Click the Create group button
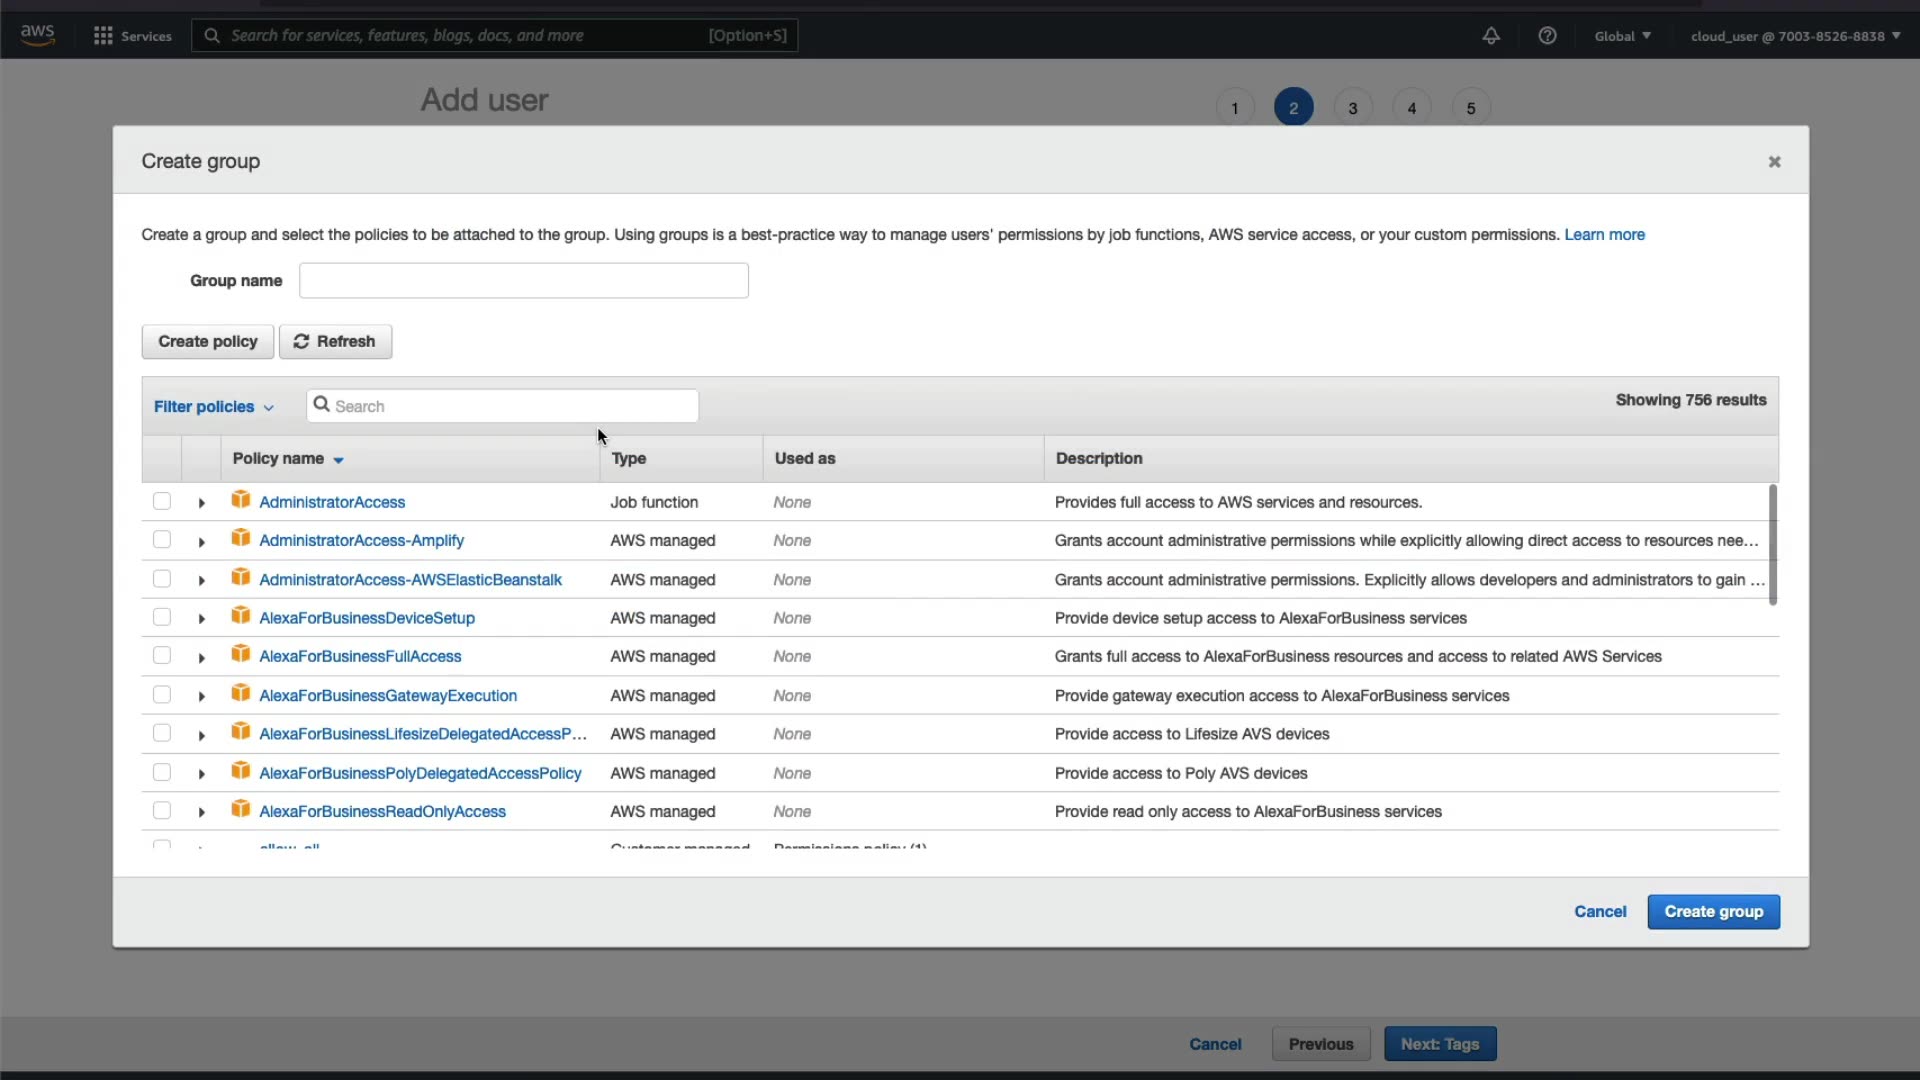The width and height of the screenshot is (1920, 1080). (x=1713, y=912)
